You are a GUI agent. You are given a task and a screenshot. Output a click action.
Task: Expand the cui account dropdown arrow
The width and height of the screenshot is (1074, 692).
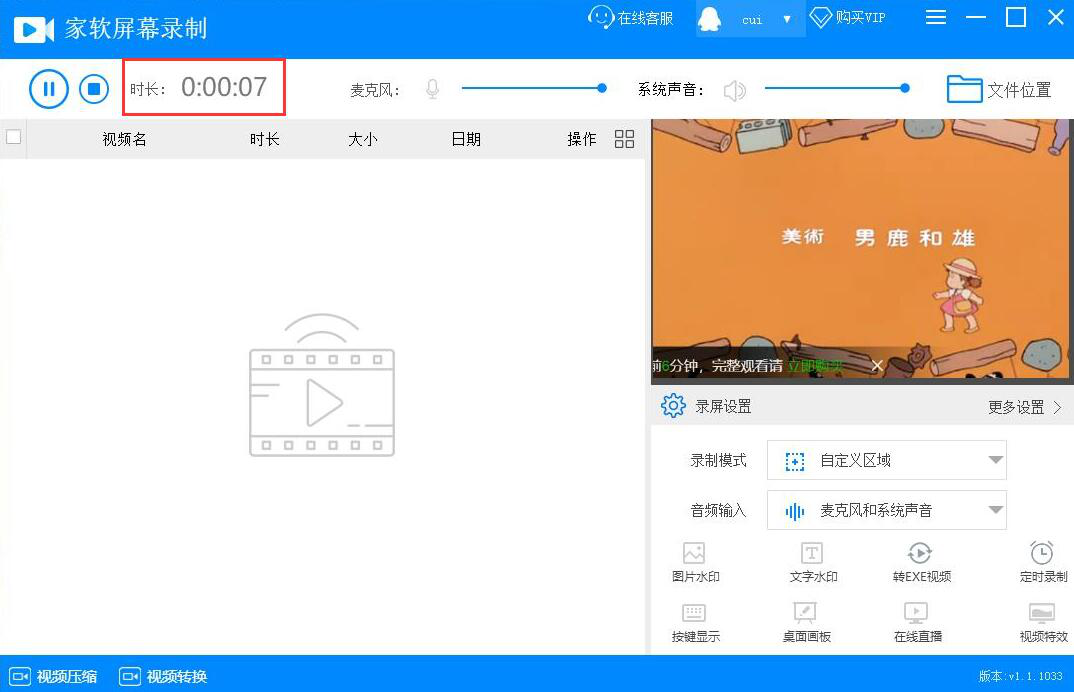(787, 19)
